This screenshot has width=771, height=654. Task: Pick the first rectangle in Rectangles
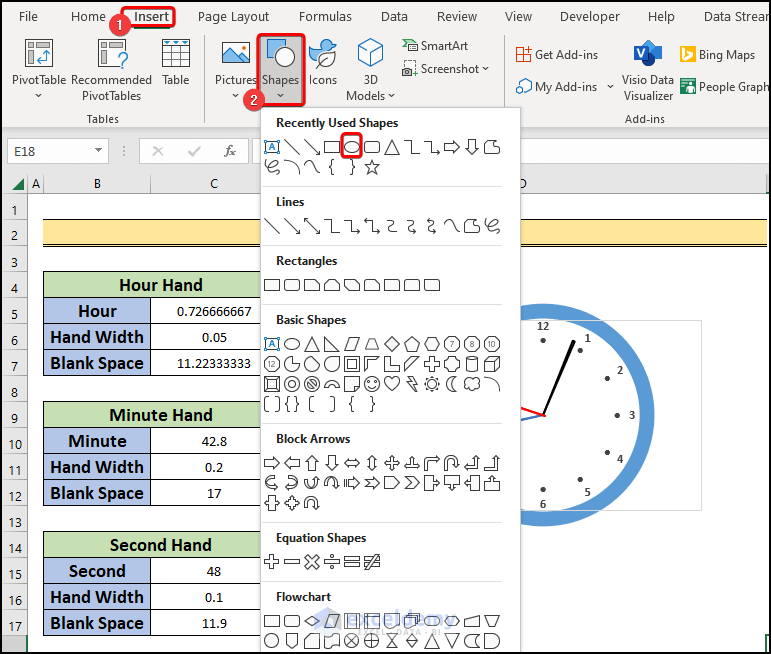coord(271,285)
